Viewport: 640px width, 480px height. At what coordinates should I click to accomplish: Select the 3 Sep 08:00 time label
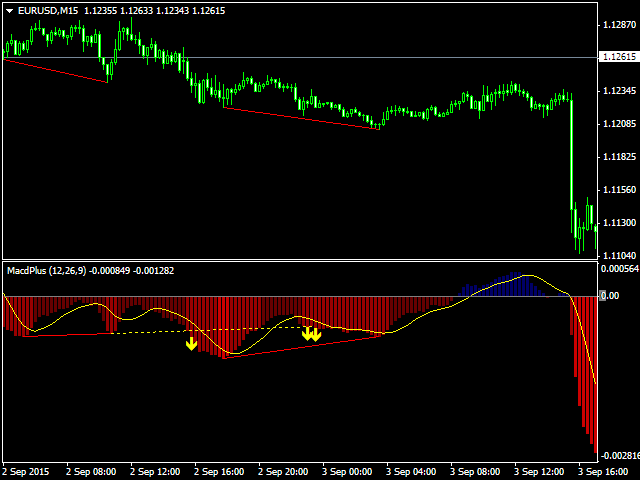pos(475,472)
